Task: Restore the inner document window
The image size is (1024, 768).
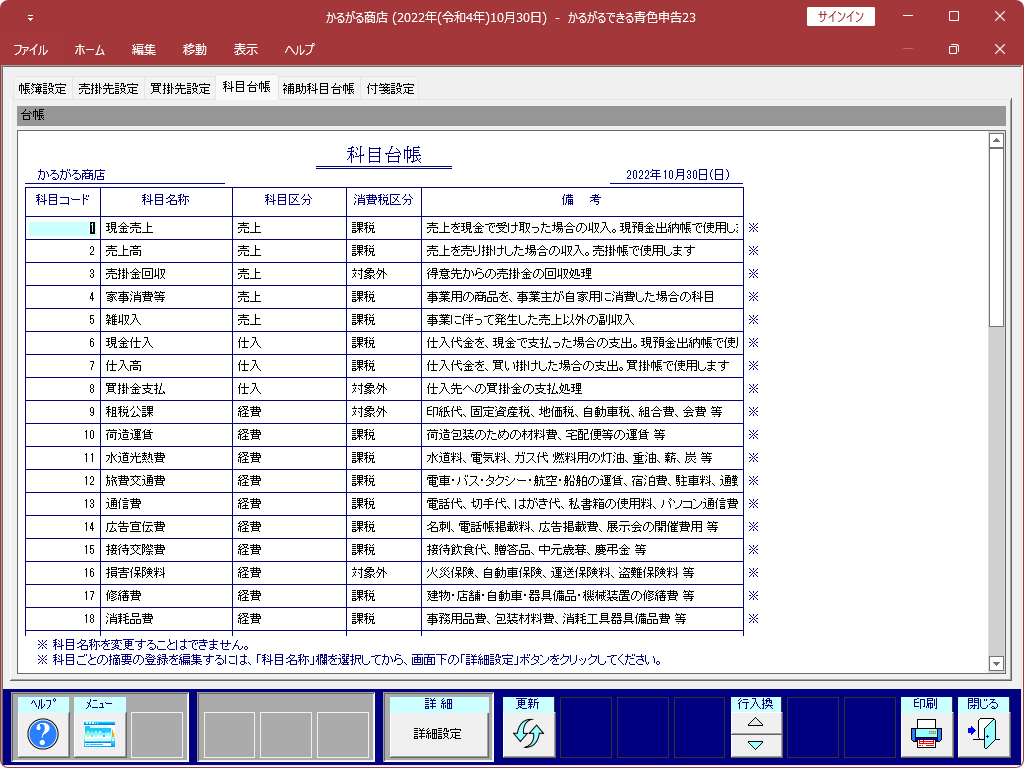Action: click(953, 50)
